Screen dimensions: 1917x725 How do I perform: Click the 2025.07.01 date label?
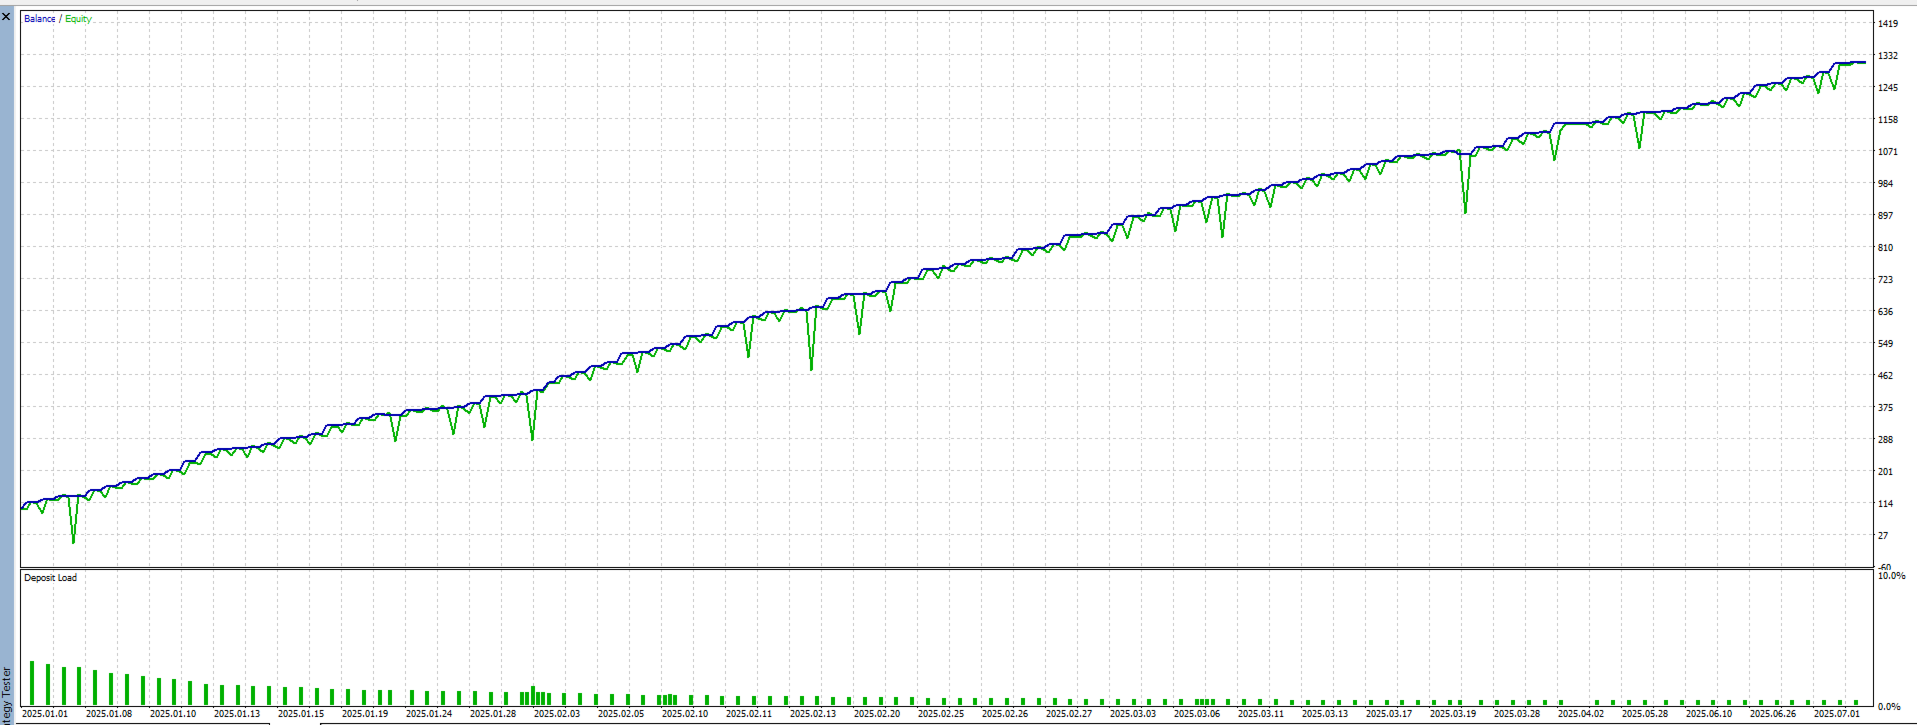[1837, 714]
